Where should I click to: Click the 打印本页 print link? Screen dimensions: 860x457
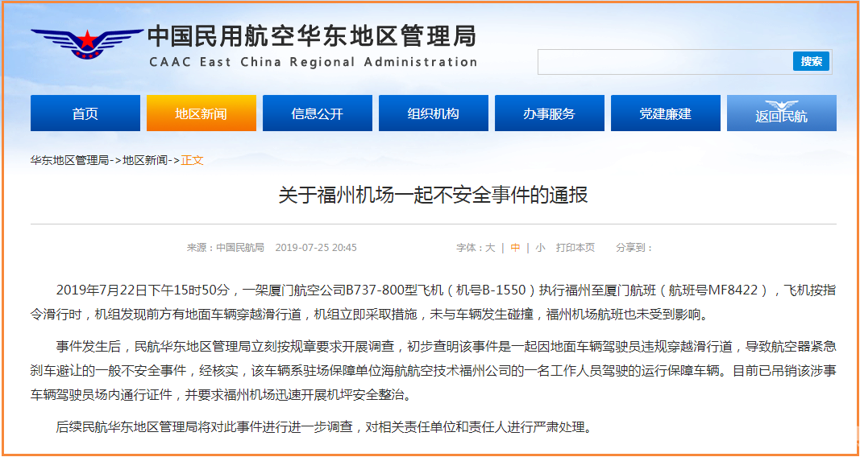(x=575, y=247)
